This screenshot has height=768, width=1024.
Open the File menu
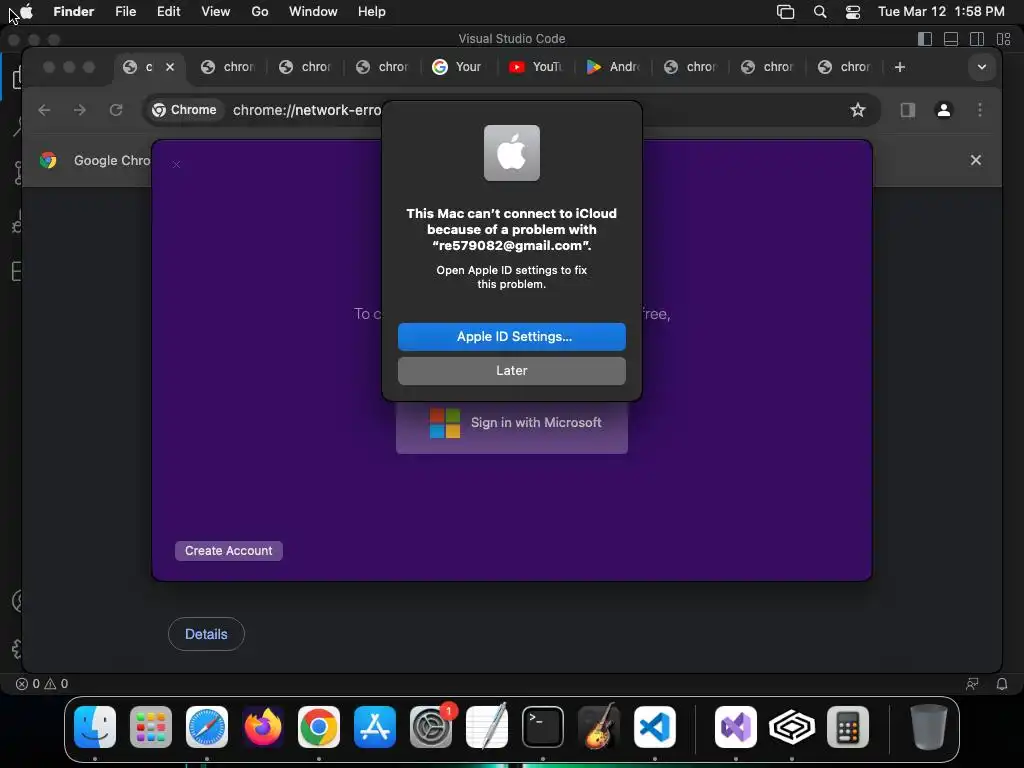(x=125, y=12)
